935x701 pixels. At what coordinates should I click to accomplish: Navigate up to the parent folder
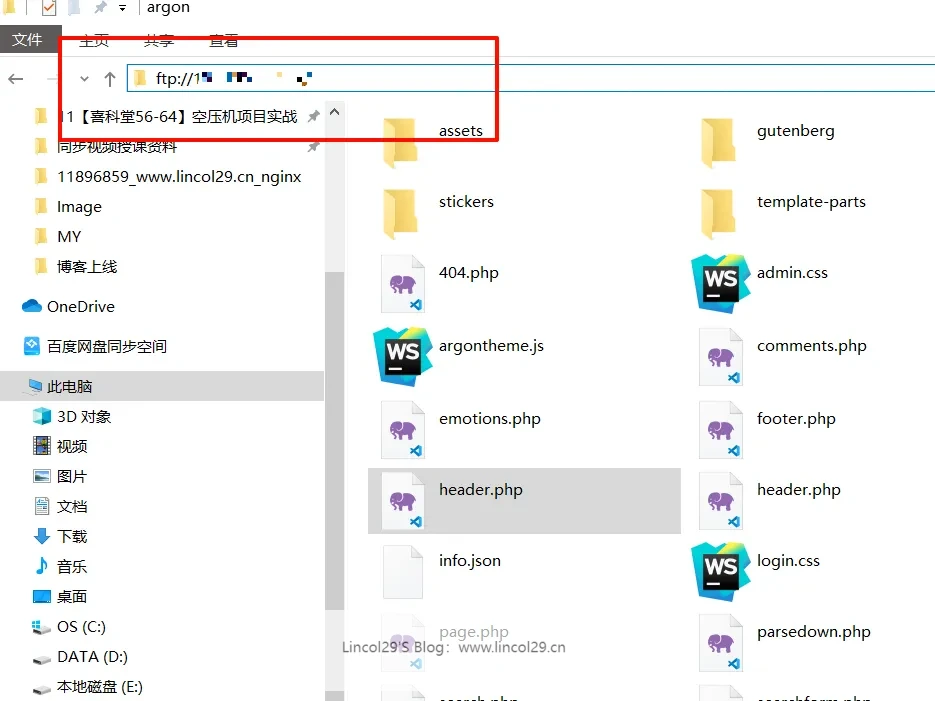(x=110, y=79)
